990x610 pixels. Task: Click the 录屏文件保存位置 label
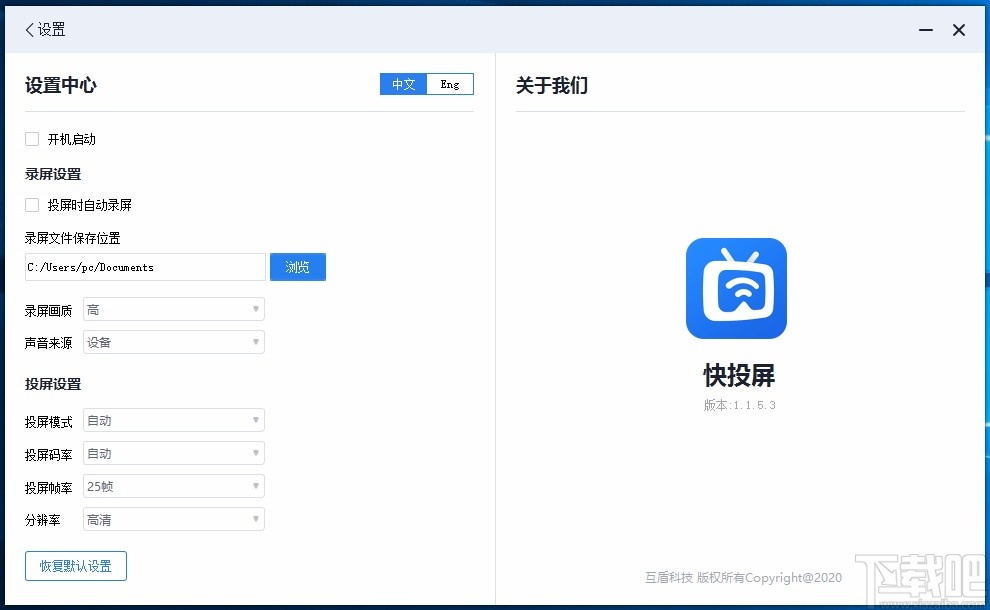[x=73, y=238]
